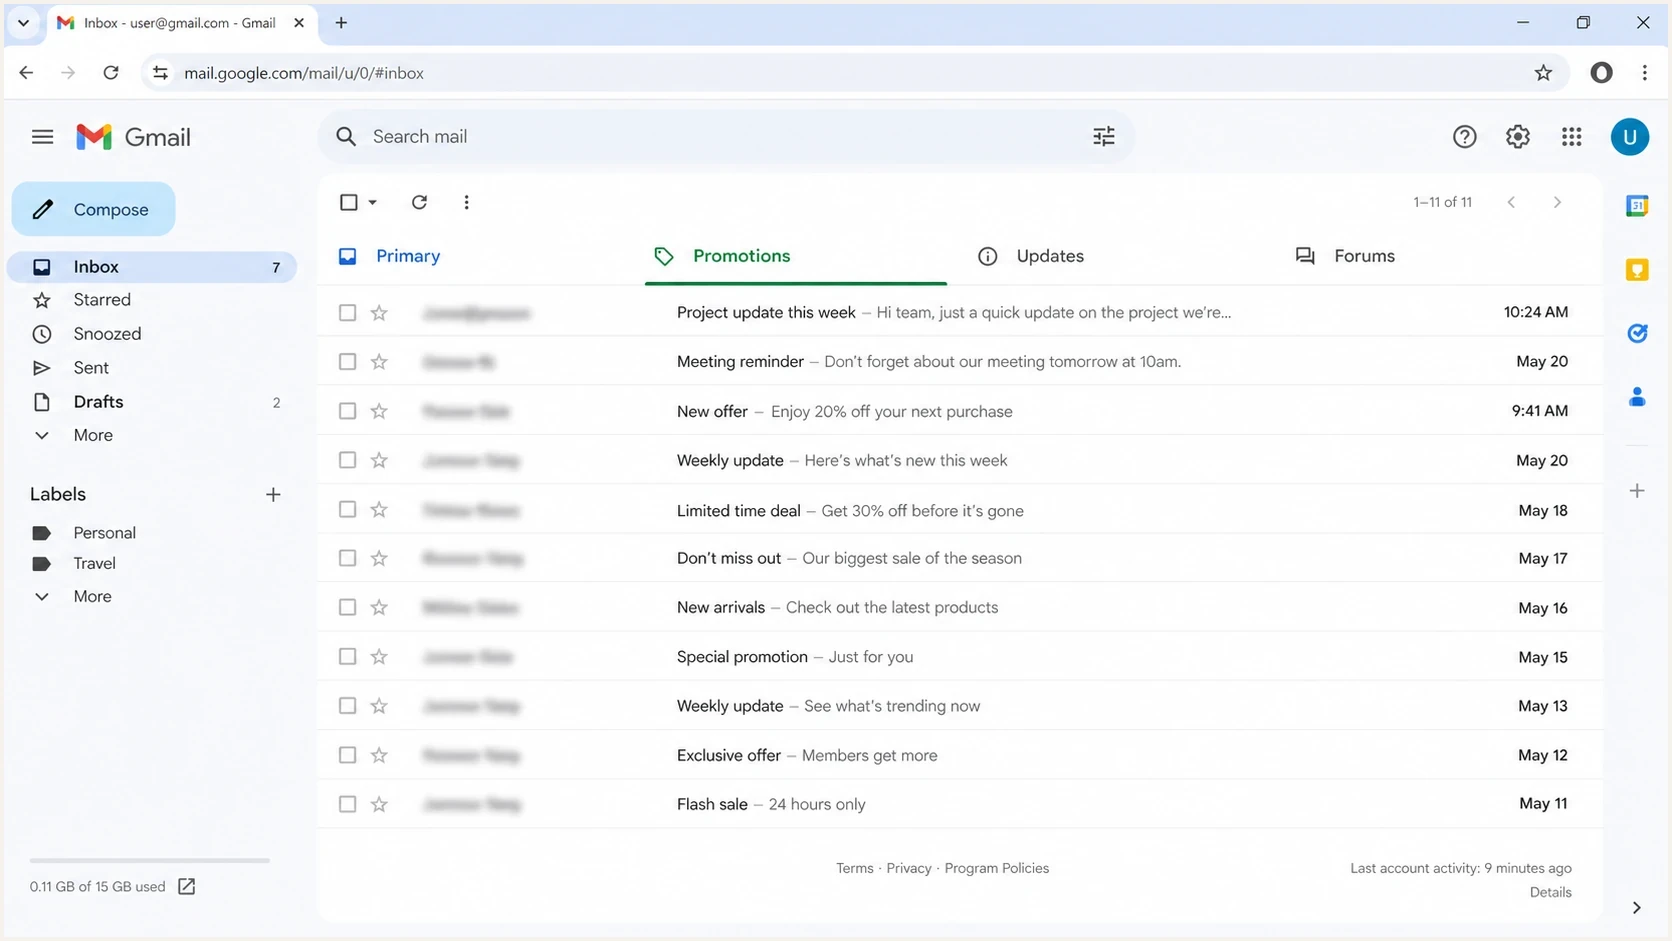Check the New offer email checkbox
This screenshot has width=1672, height=941.
(347, 411)
